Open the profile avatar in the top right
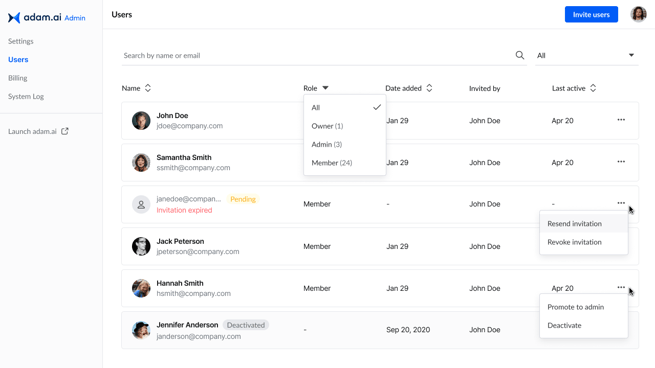This screenshot has height=368, width=655. (x=638, y=14)
